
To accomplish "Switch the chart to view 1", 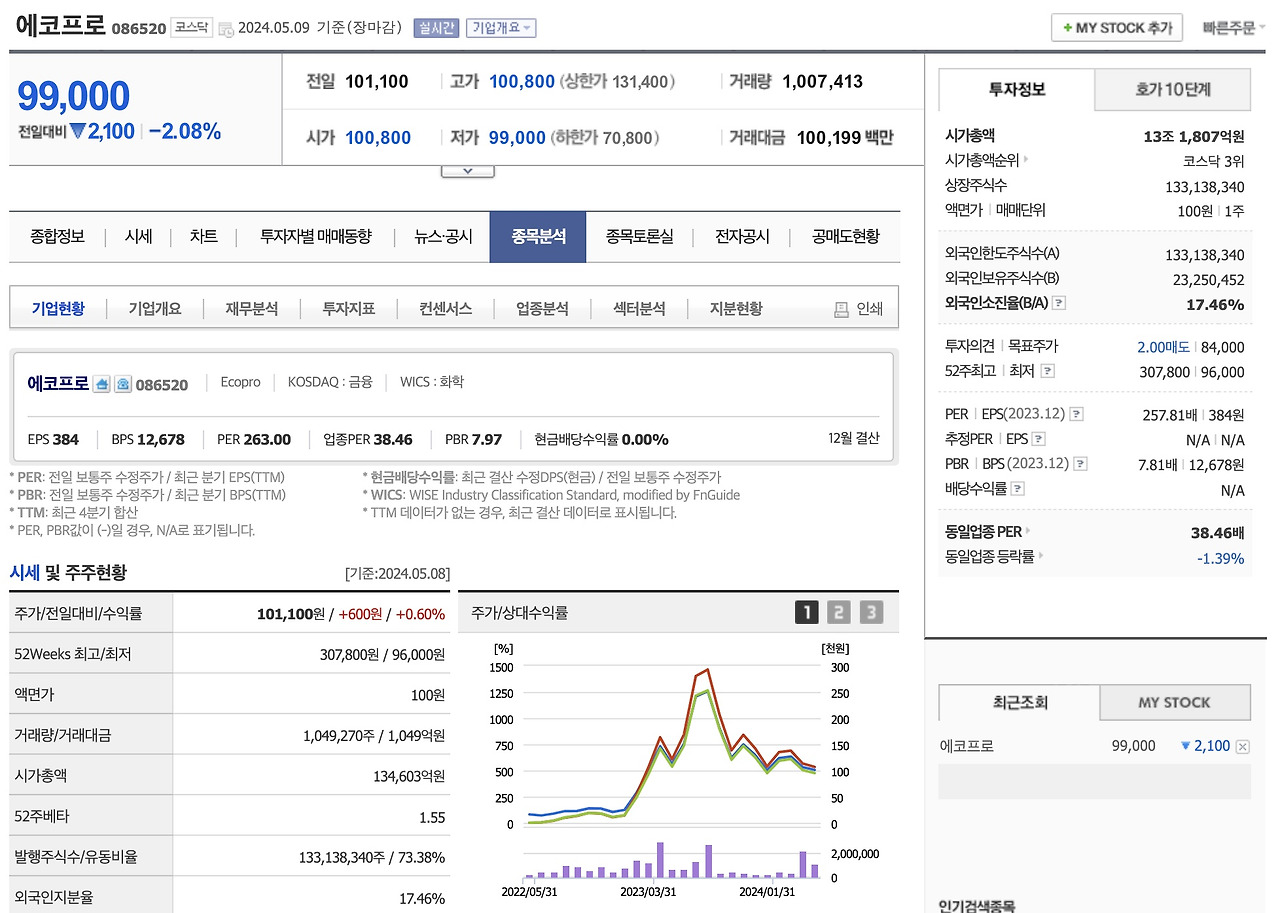I will click(x=806, y=612).
